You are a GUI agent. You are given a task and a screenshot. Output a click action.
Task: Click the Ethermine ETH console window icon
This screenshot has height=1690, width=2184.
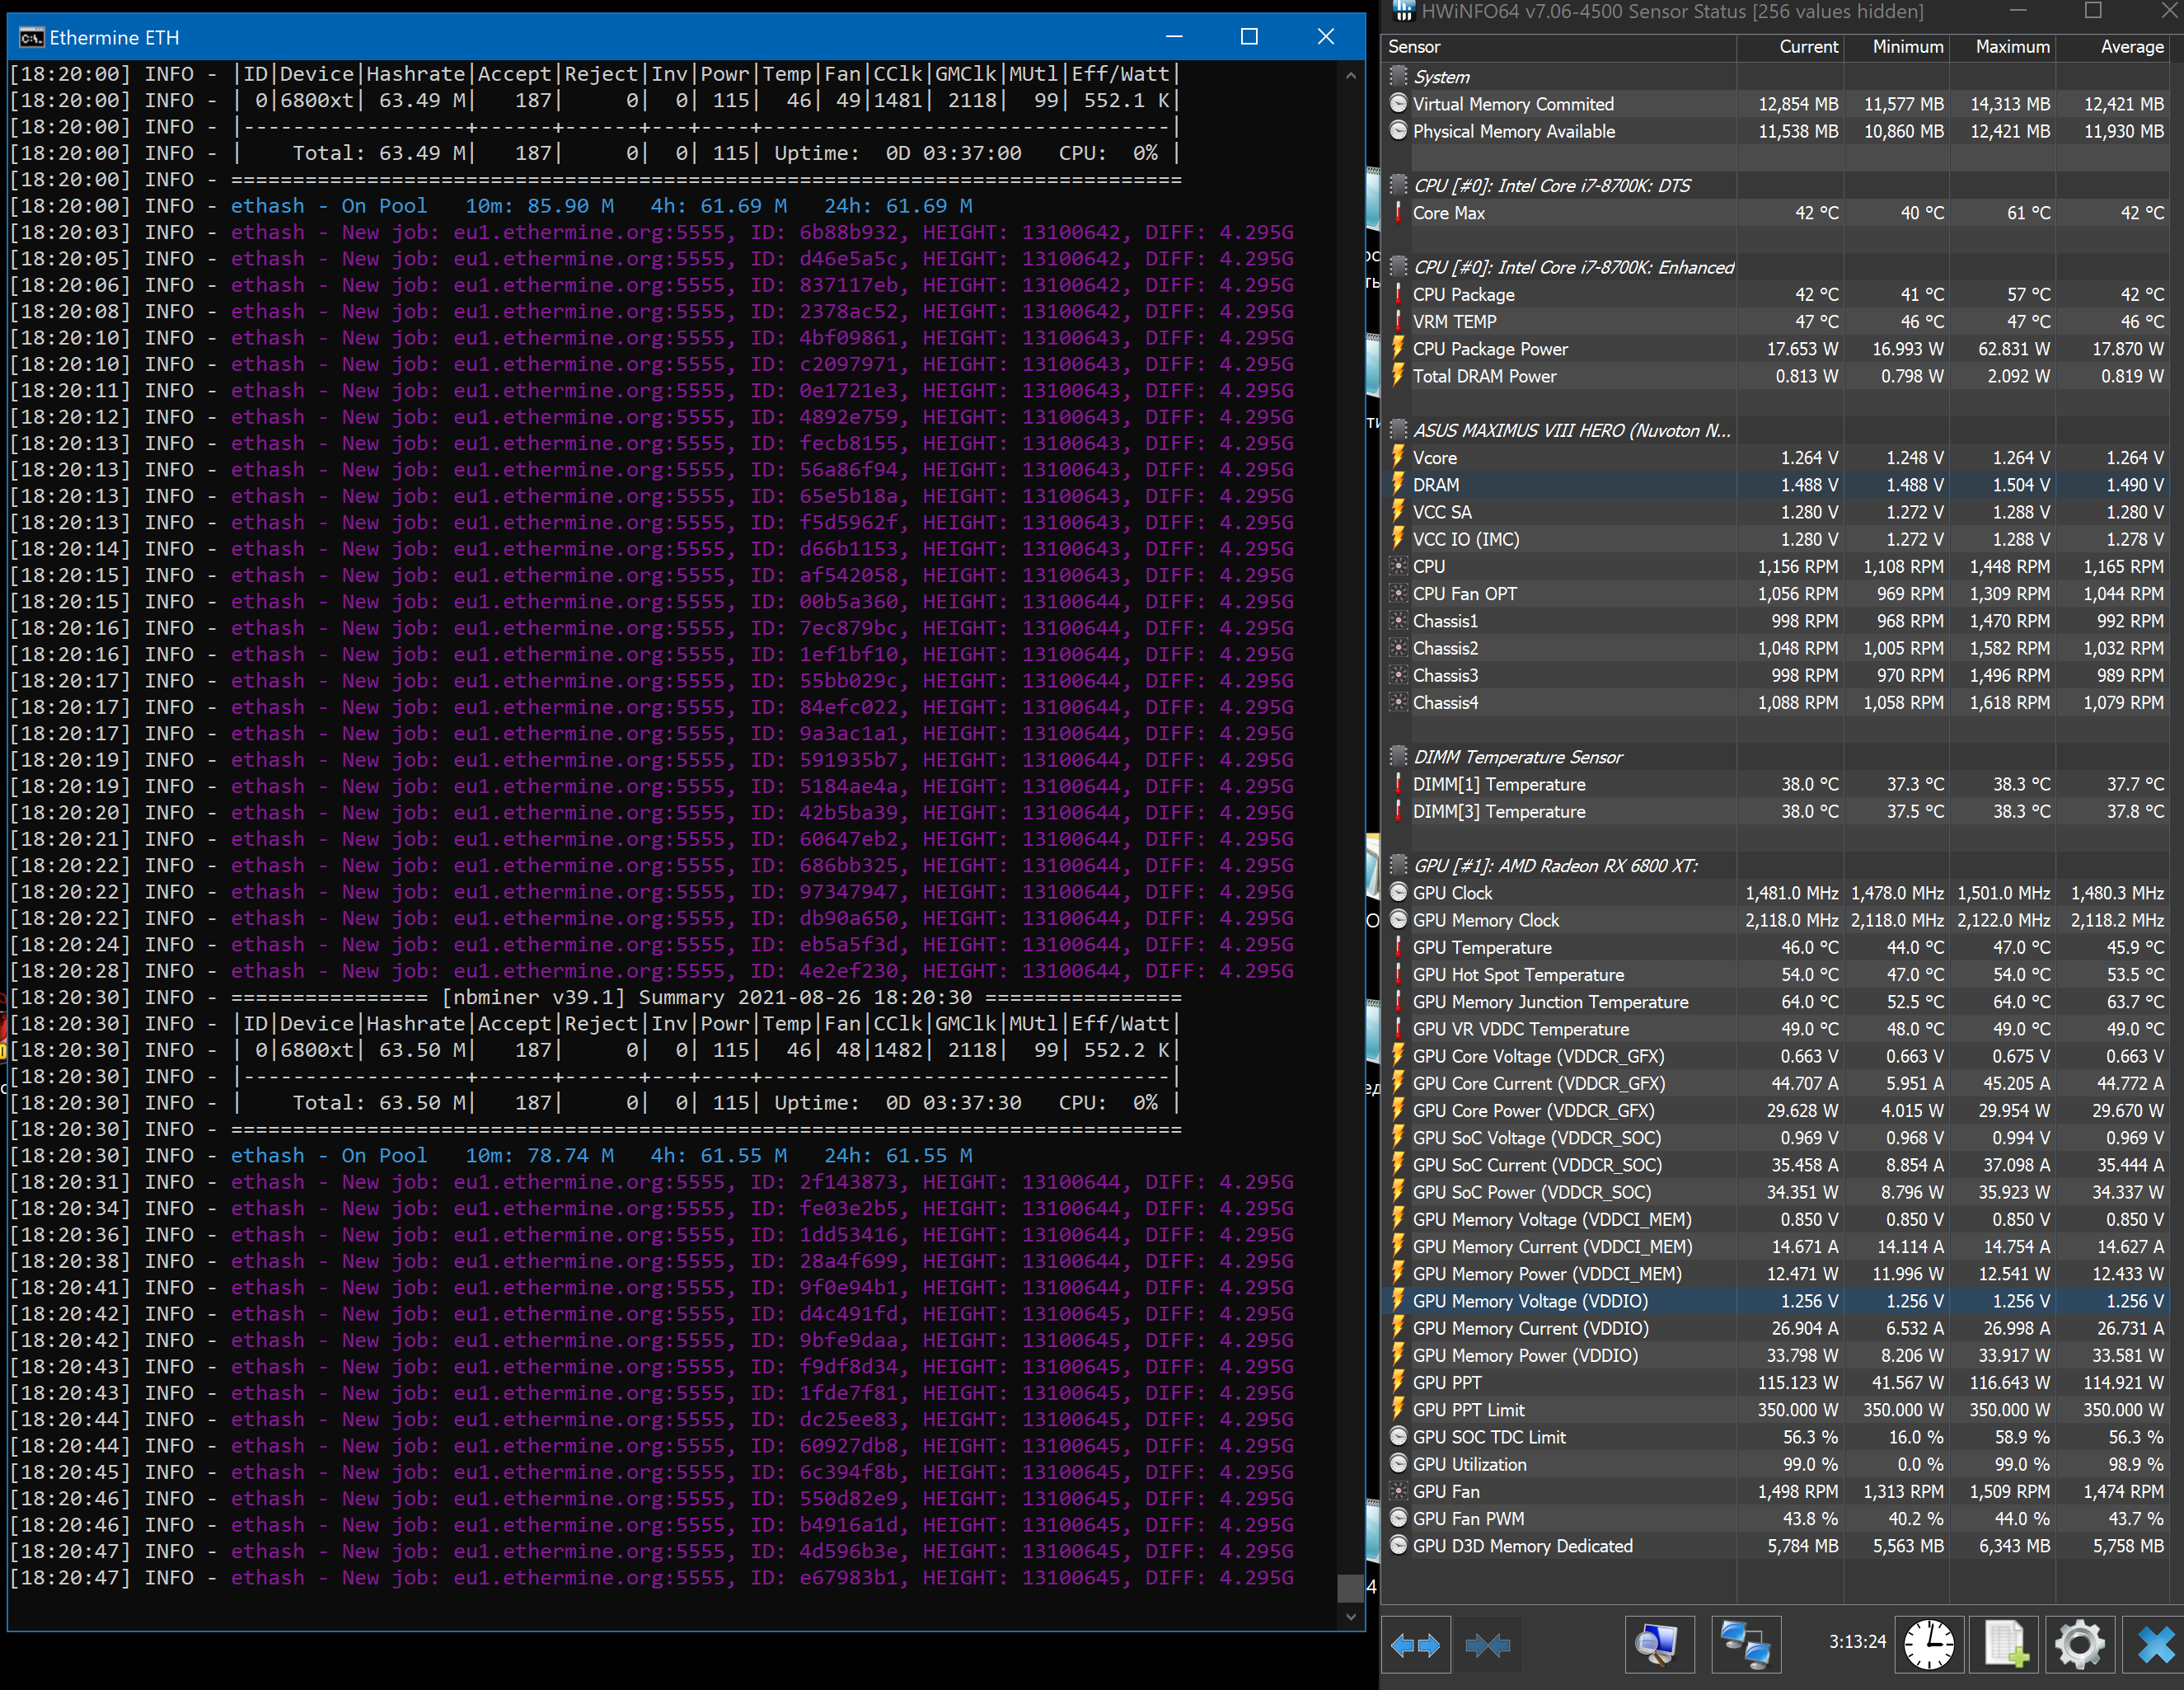(31, 38)
